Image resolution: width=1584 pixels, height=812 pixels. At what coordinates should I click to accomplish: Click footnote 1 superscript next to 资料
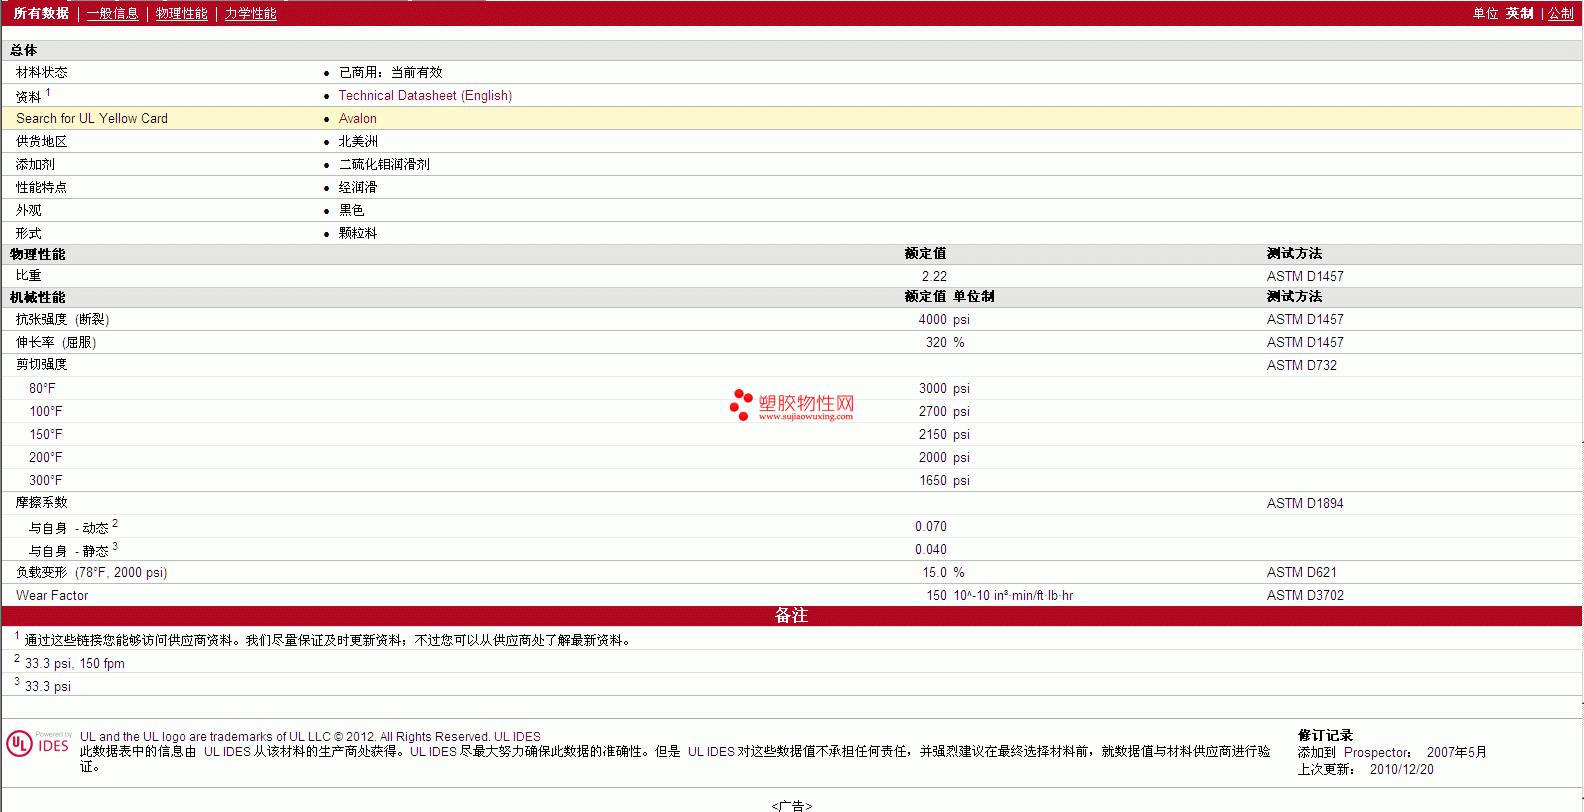[48, 92]
